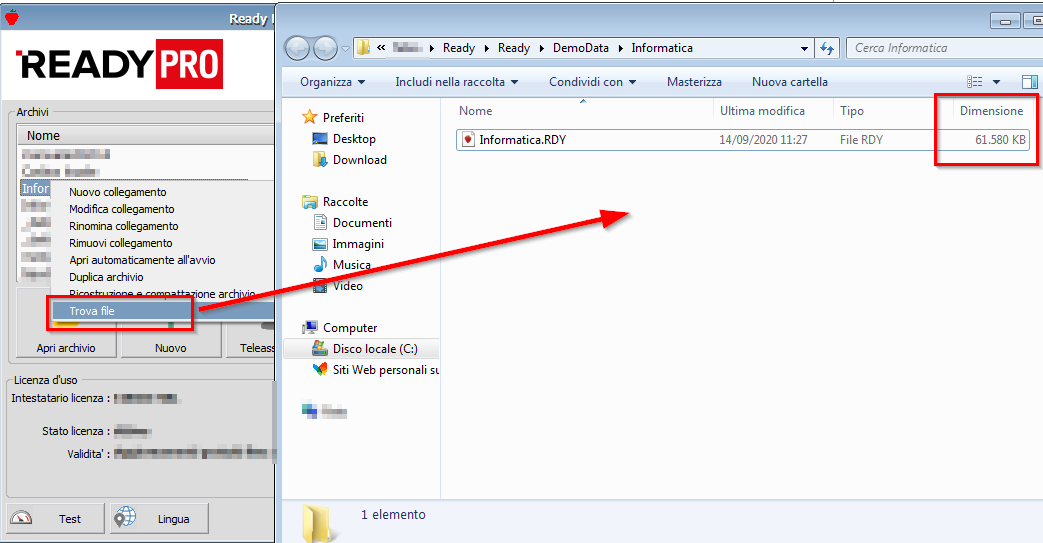Click the 14/09/2020 11:27 date cell
The width and height of the screenshot is (1043, 543).
[x=763, y=140]
